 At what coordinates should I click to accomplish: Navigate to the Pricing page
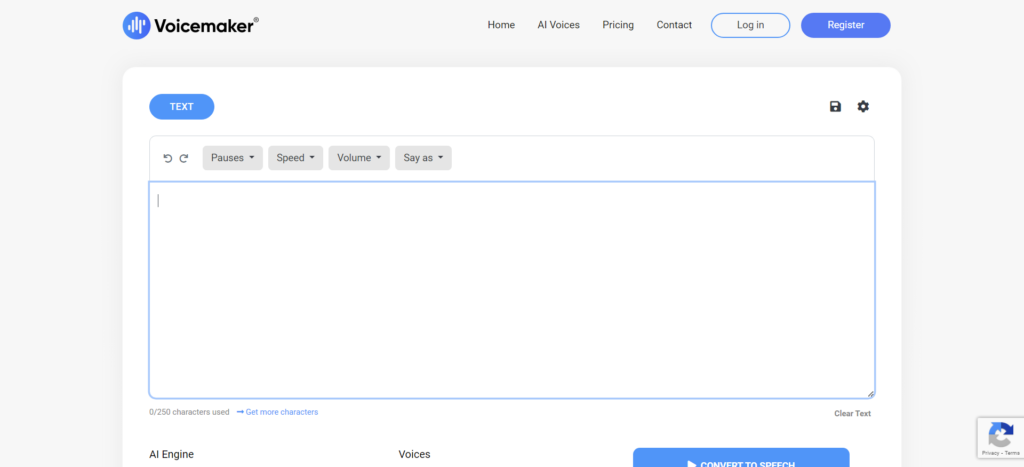click(x=618, y=25)
